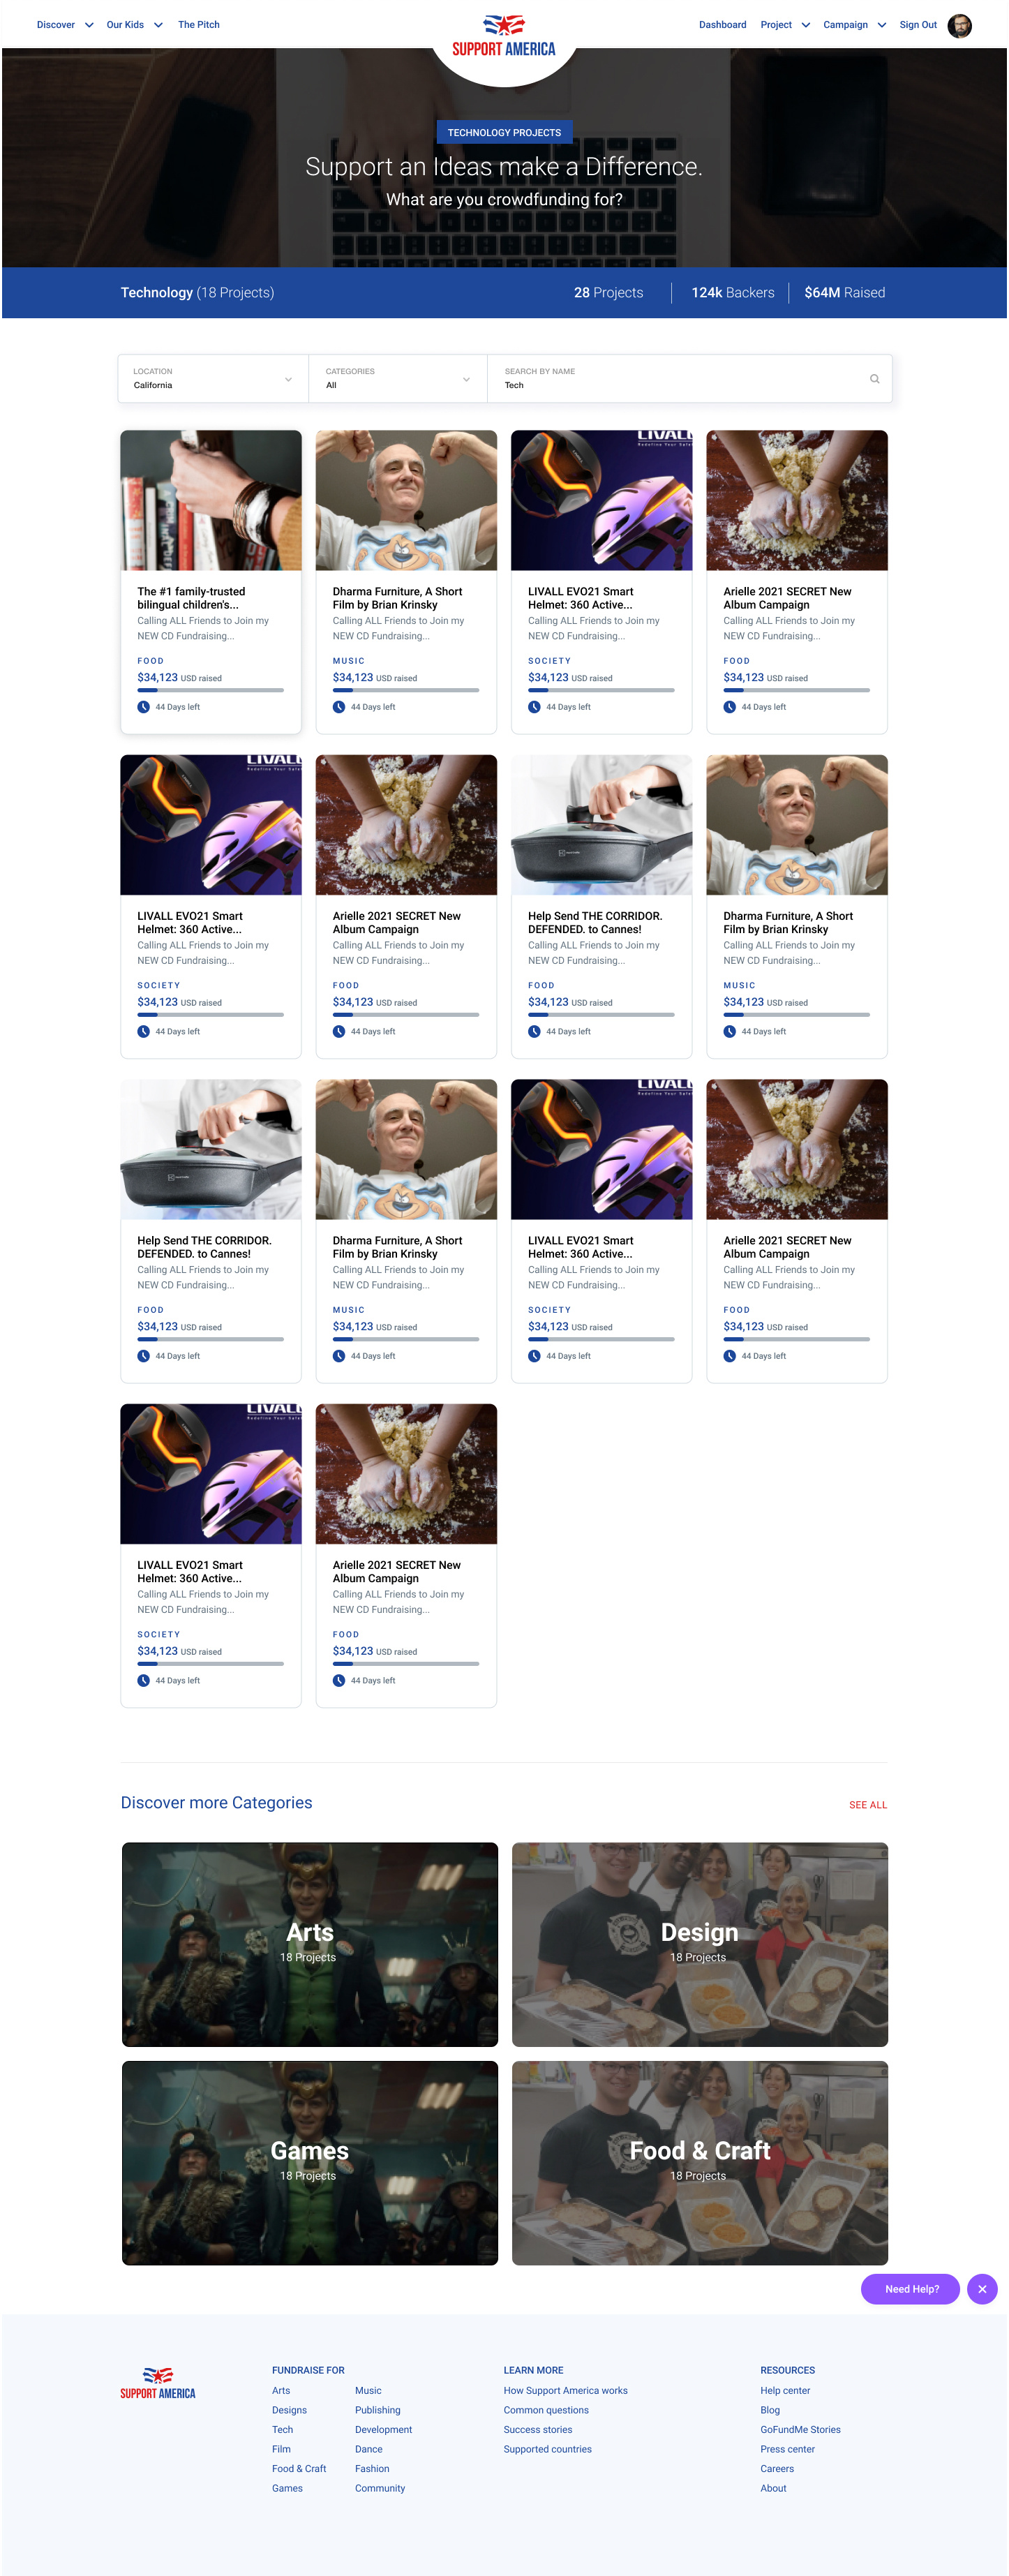This screenshot has width=1009, height=2576.
Task: Click the search magnifier icon
Action: pyautogui.click(x=874, y=379)
